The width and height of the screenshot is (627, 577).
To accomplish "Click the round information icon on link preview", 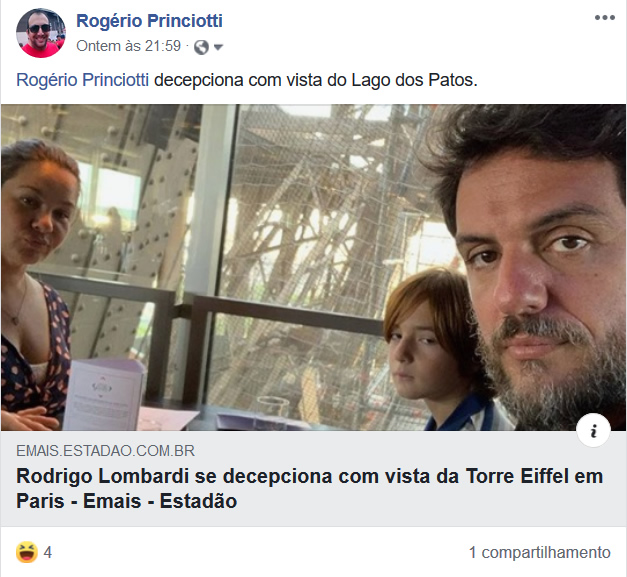I will point(593,430).
